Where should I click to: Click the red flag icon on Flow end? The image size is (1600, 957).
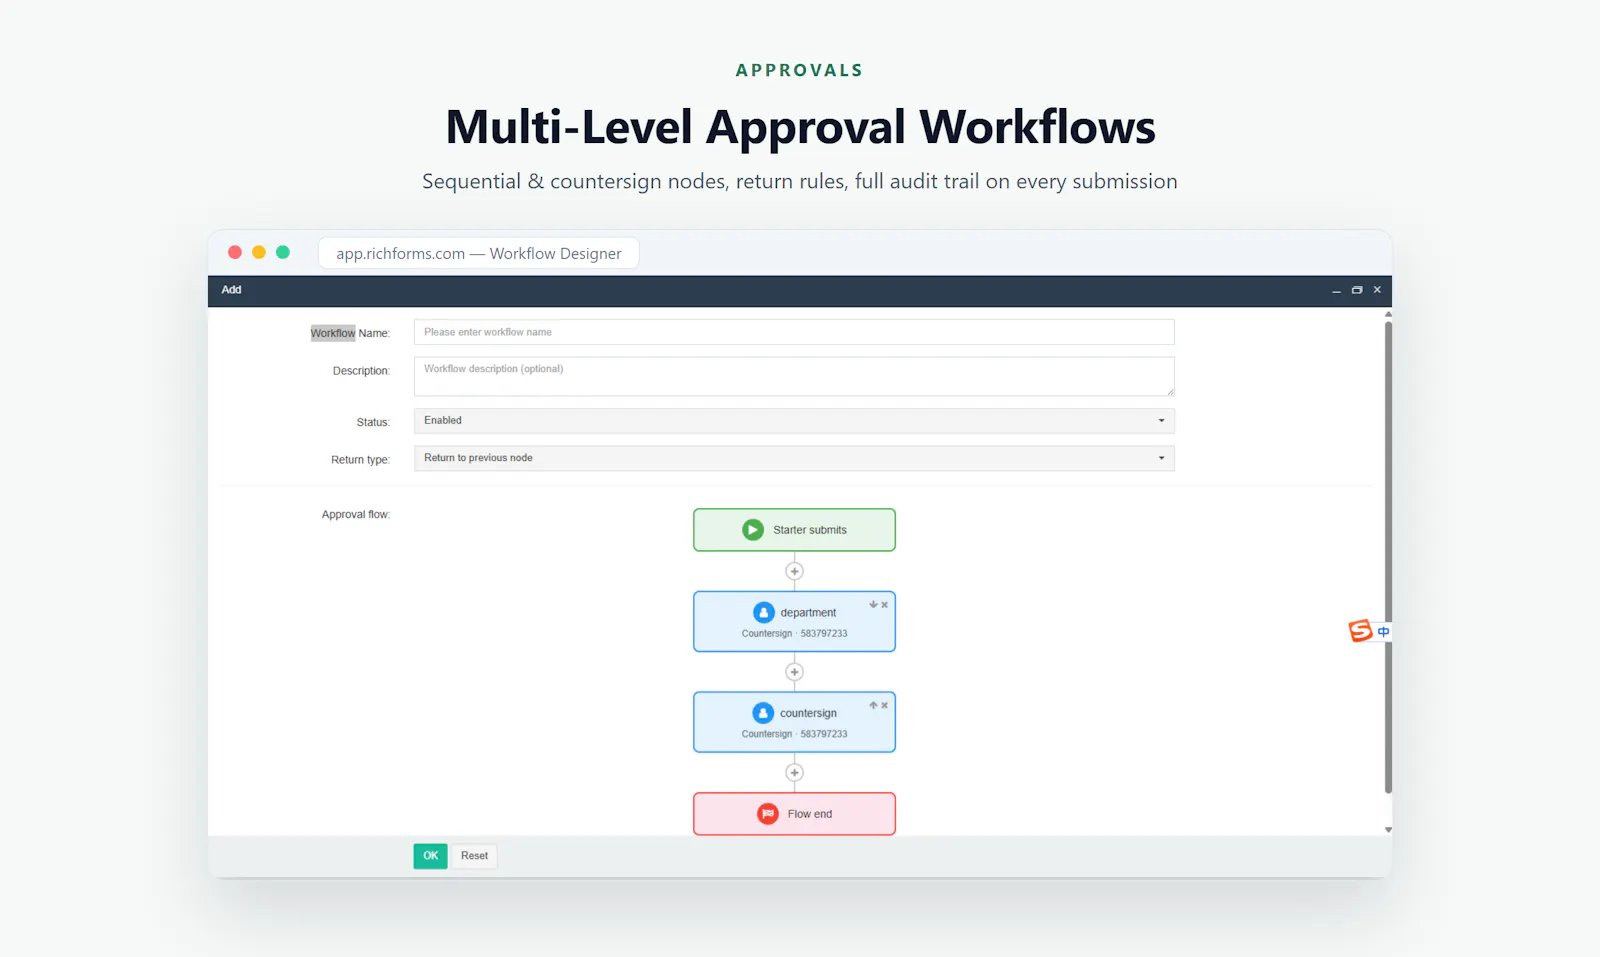click(768, 814)
